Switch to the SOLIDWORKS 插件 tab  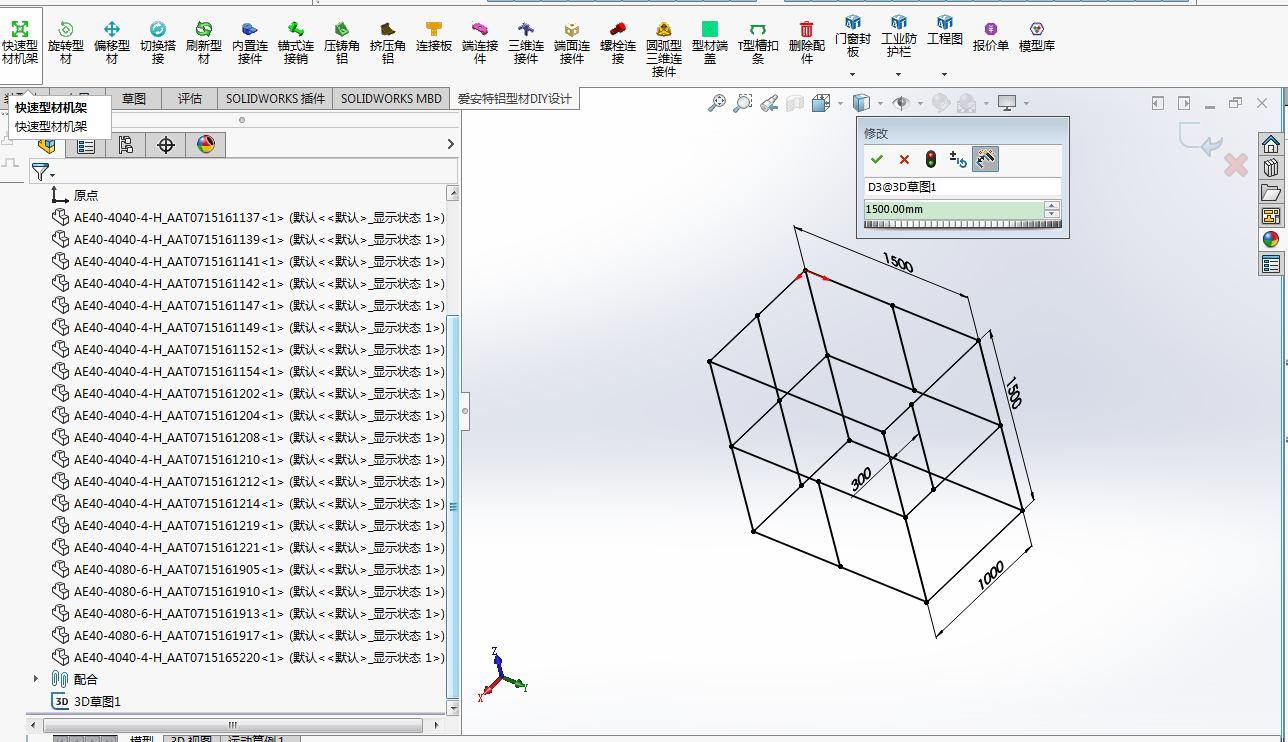[x=275, y=98]
